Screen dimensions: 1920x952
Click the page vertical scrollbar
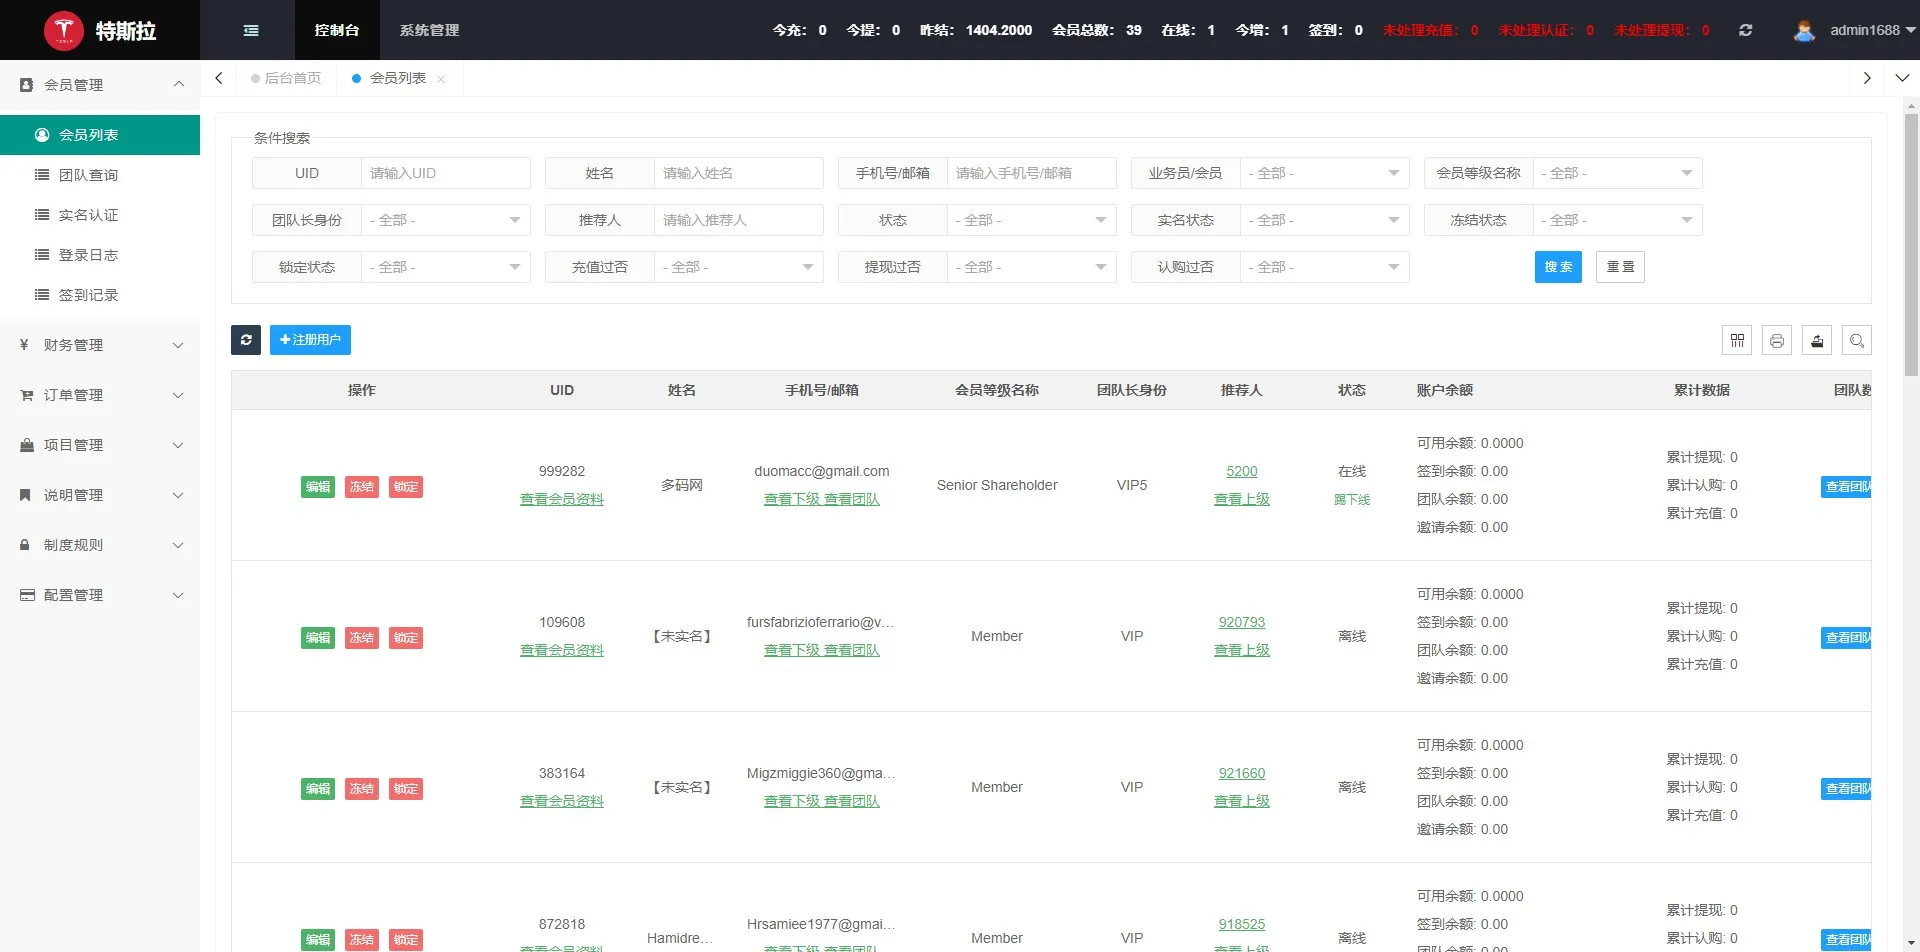1911,245
